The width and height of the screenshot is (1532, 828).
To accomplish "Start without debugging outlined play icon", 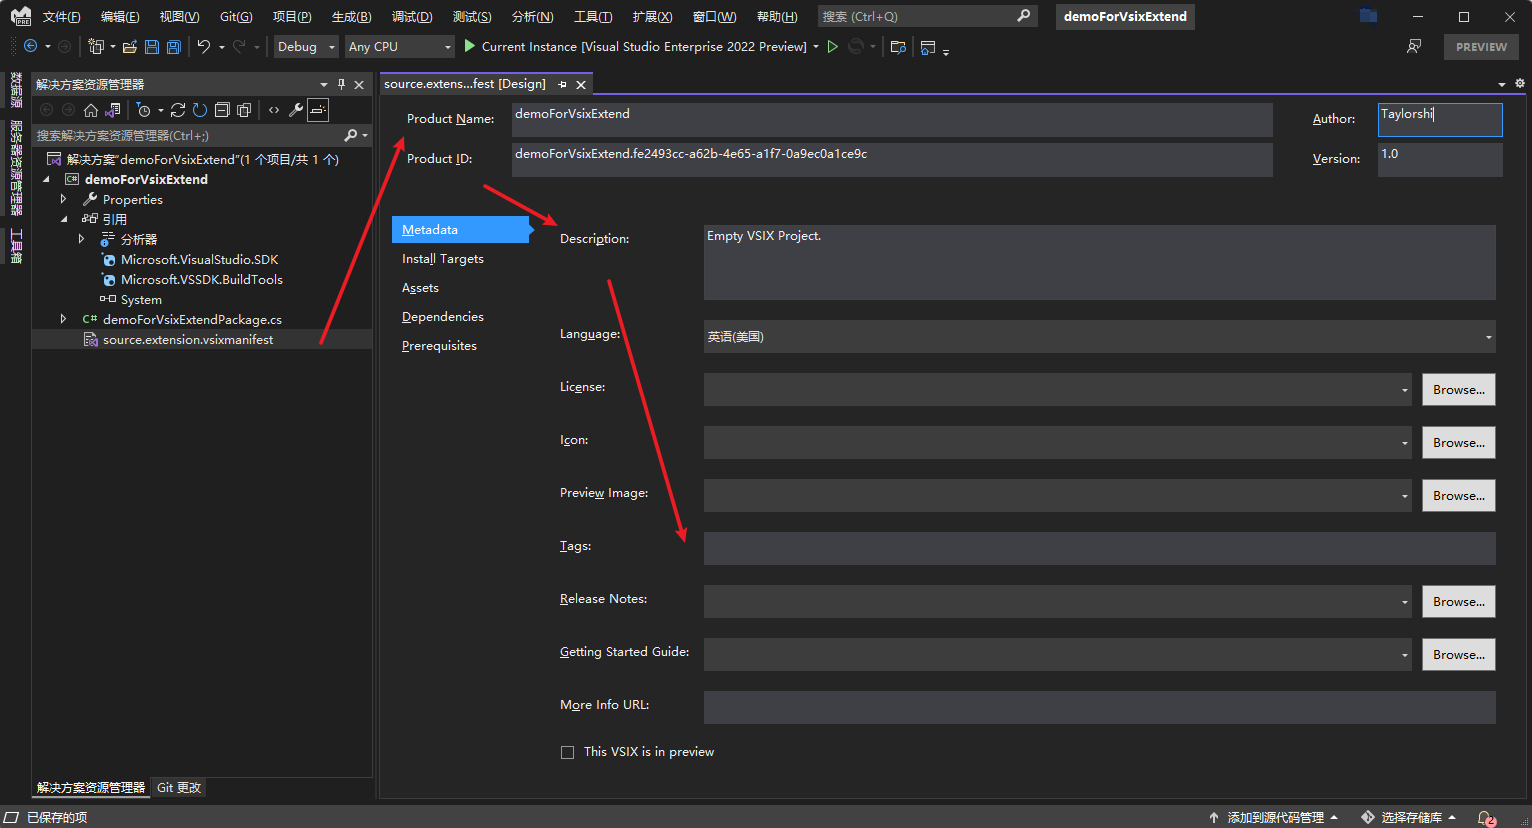I will tap(832, 46).
